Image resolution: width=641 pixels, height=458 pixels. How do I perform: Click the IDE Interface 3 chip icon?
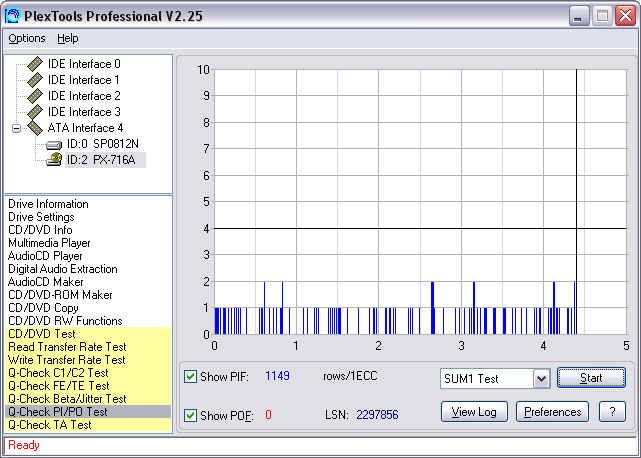35,112
